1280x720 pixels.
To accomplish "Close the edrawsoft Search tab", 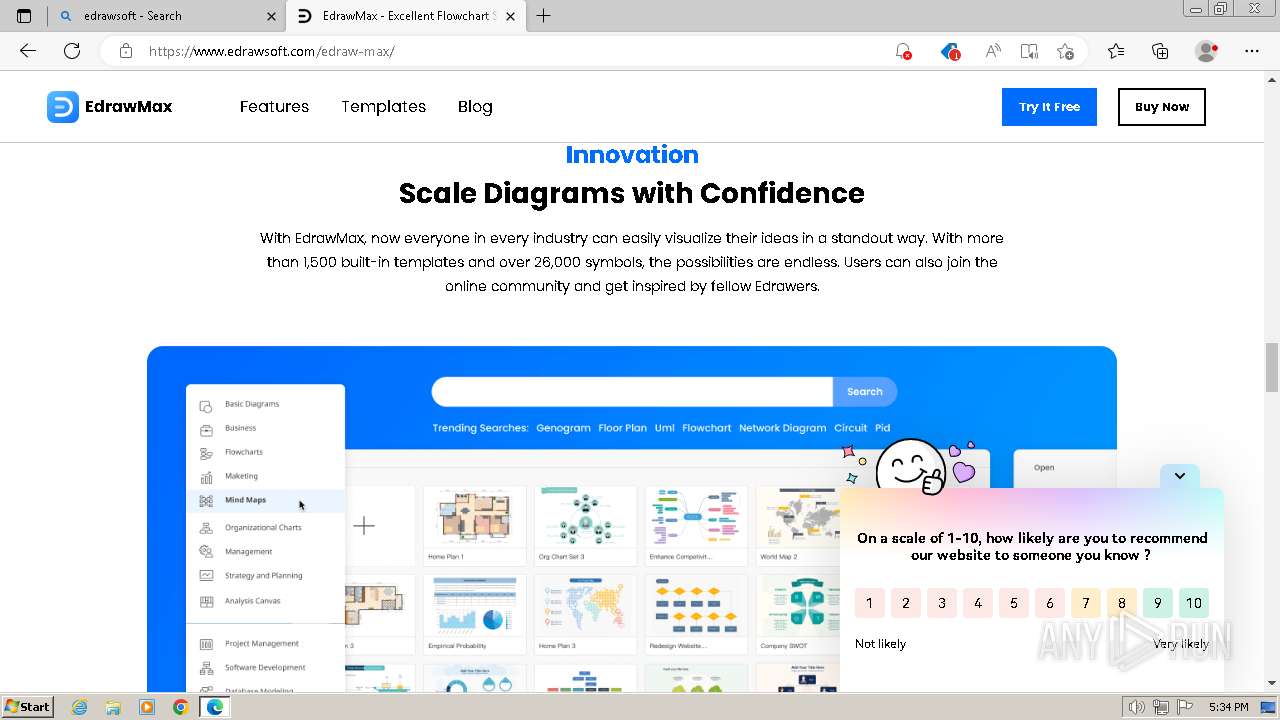I will point(272,16).
